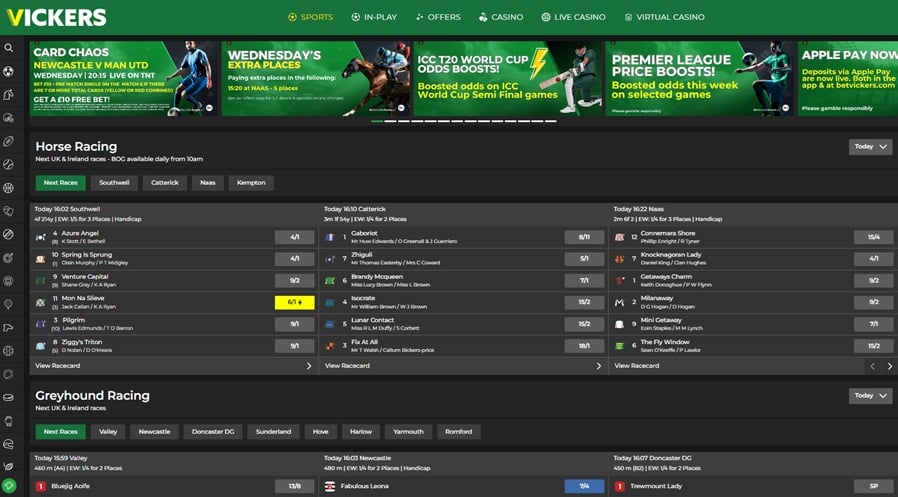Click the first green carousel indicator dash
Viewport: 898px width, 497px height.
click(x=377, y=121)
